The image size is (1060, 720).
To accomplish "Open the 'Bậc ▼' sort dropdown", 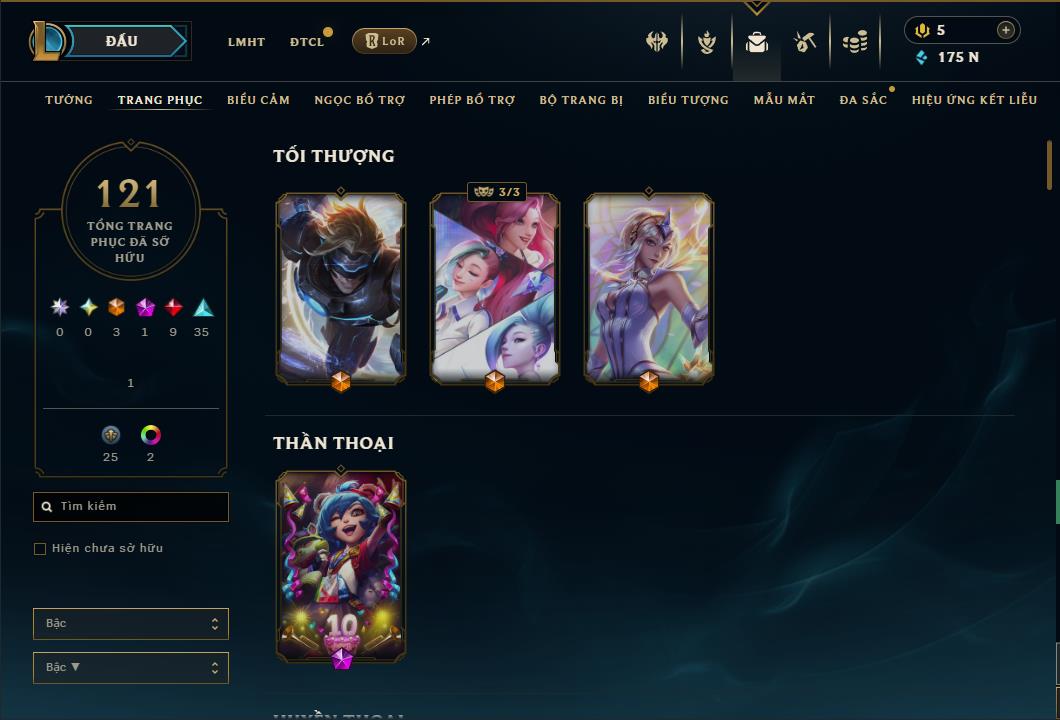I will click(130, 667).
